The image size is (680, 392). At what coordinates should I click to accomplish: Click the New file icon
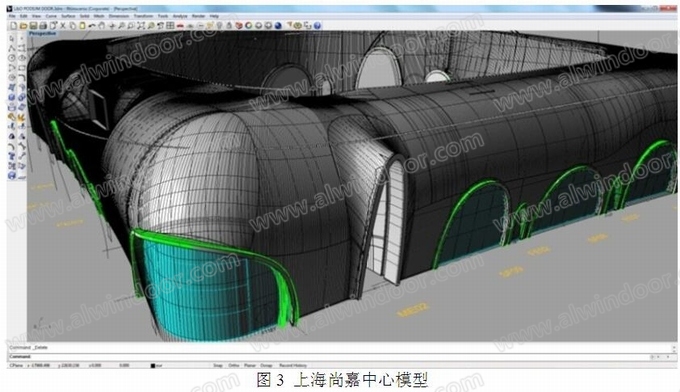[13, 26]
